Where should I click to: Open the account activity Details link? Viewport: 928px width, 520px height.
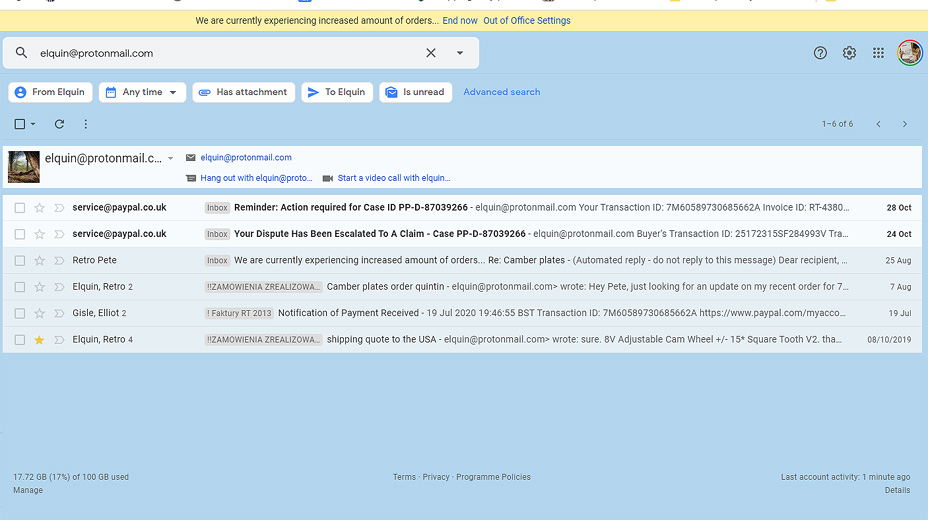pos(897,490)
